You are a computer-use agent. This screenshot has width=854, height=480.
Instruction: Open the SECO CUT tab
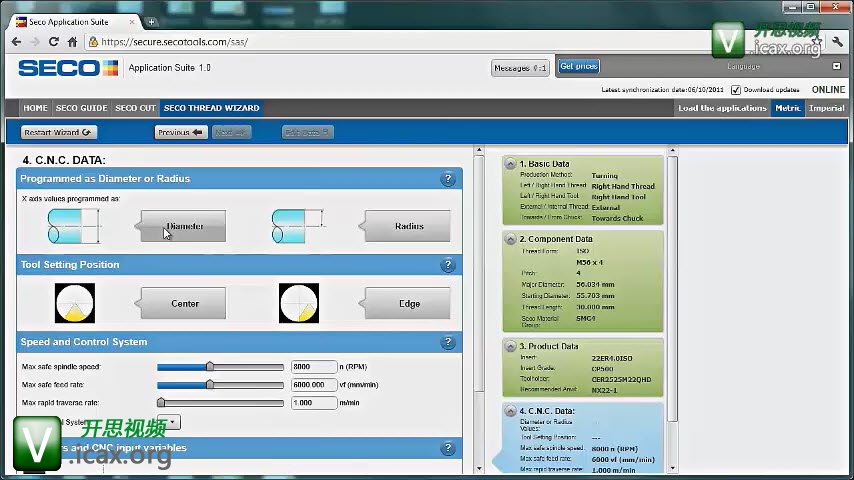(135, 108)
